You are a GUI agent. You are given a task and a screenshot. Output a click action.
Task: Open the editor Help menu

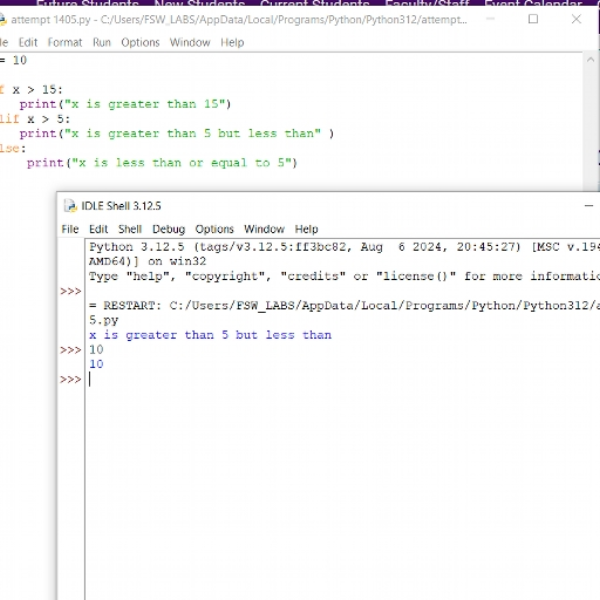point(232,42)
